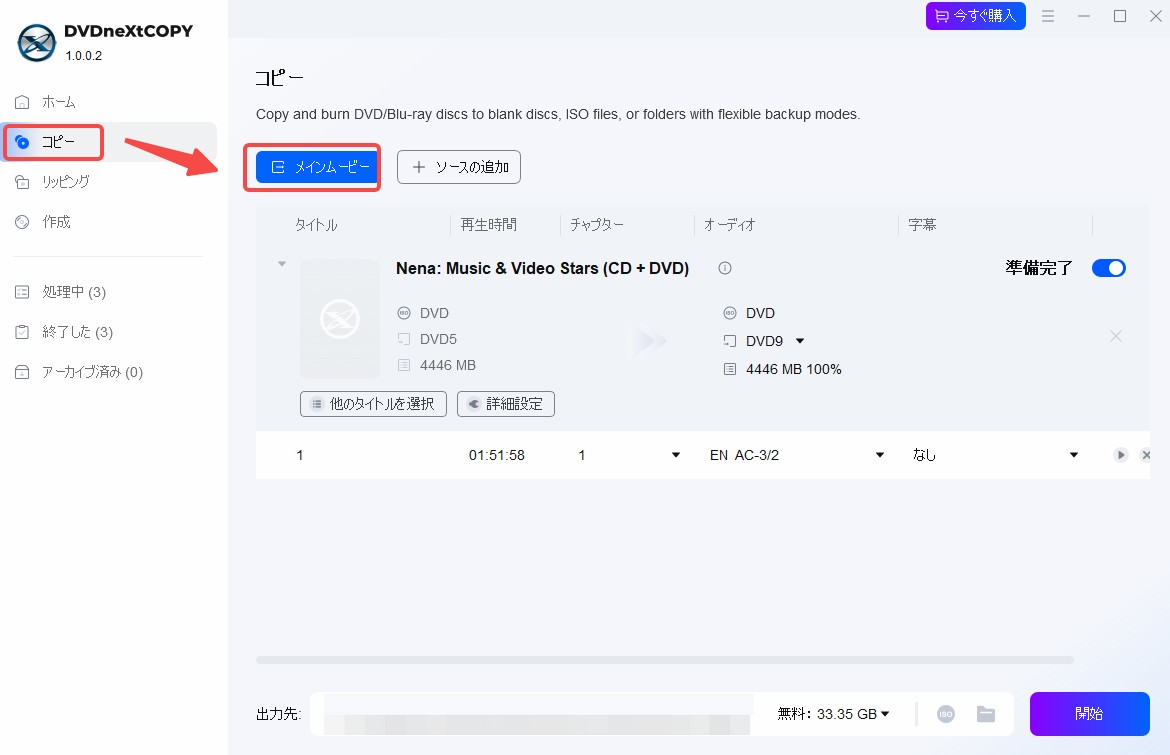
Task: Click the disc thumbnail placeholder
Action: click(340, 319)
